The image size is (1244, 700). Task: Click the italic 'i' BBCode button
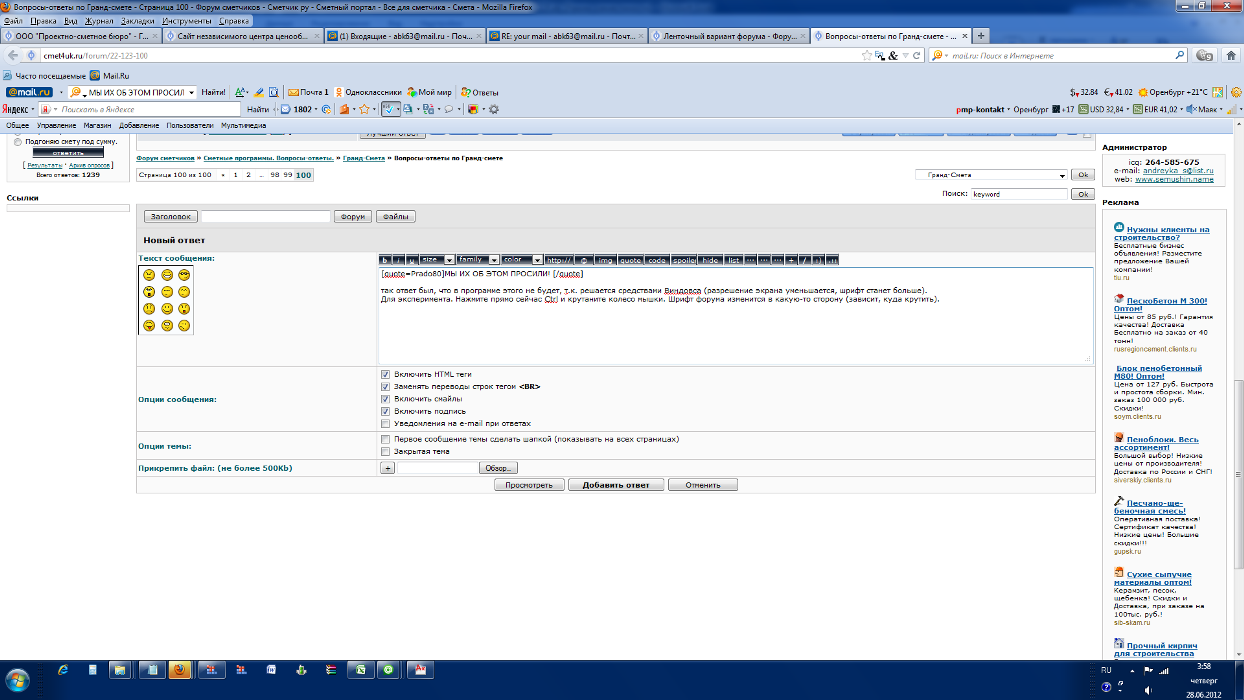click(398, 260)
